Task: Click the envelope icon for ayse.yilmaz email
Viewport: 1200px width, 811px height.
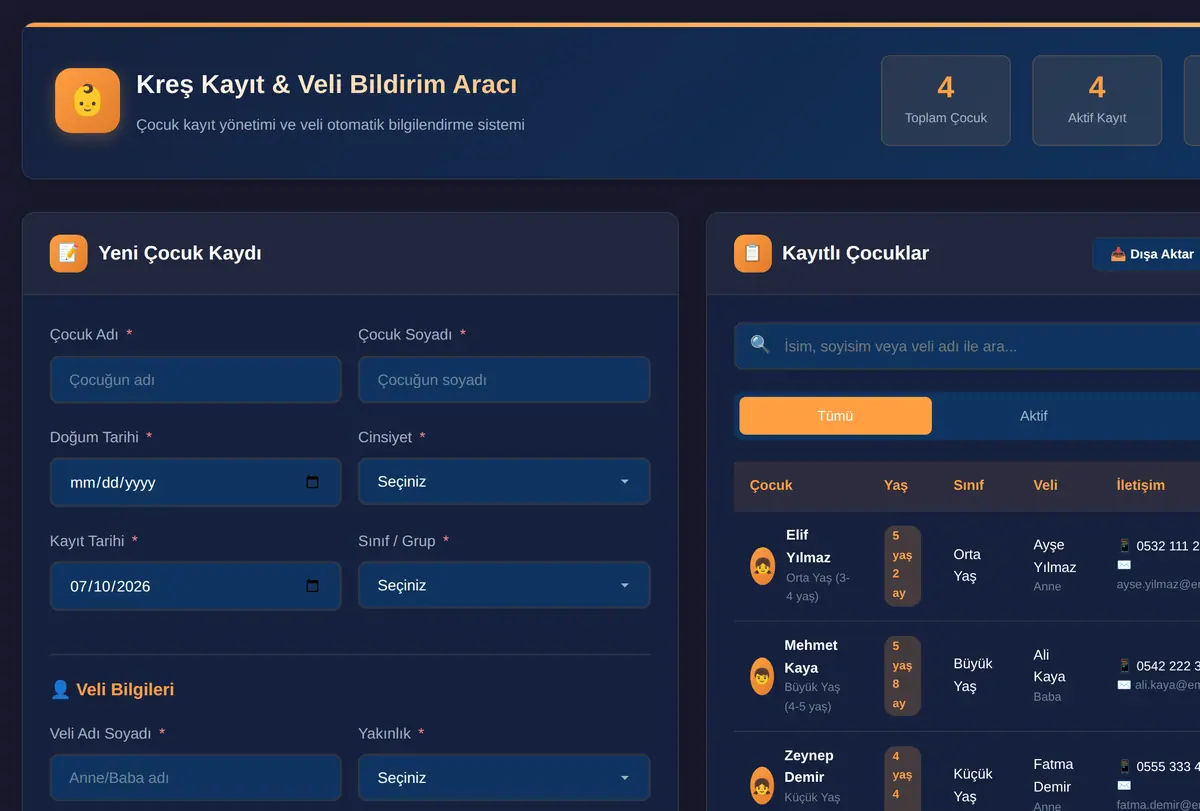Action: coord(1124,565)
